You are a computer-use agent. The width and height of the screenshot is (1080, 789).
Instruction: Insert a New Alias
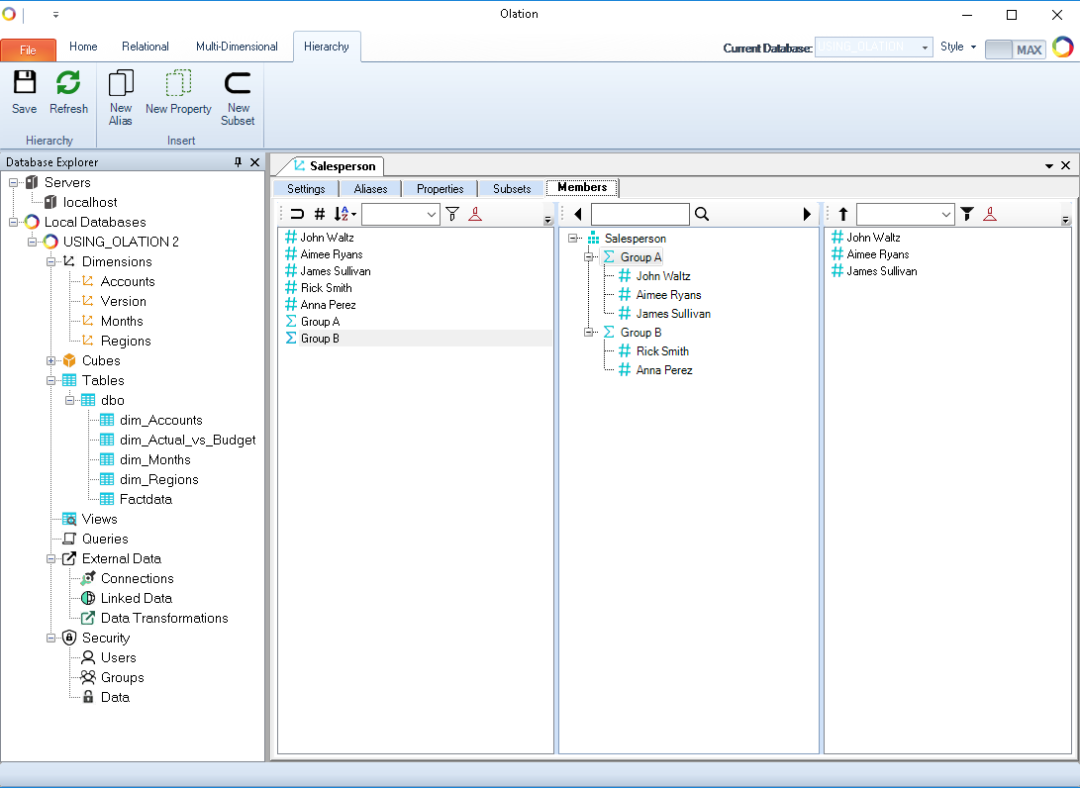121,97
